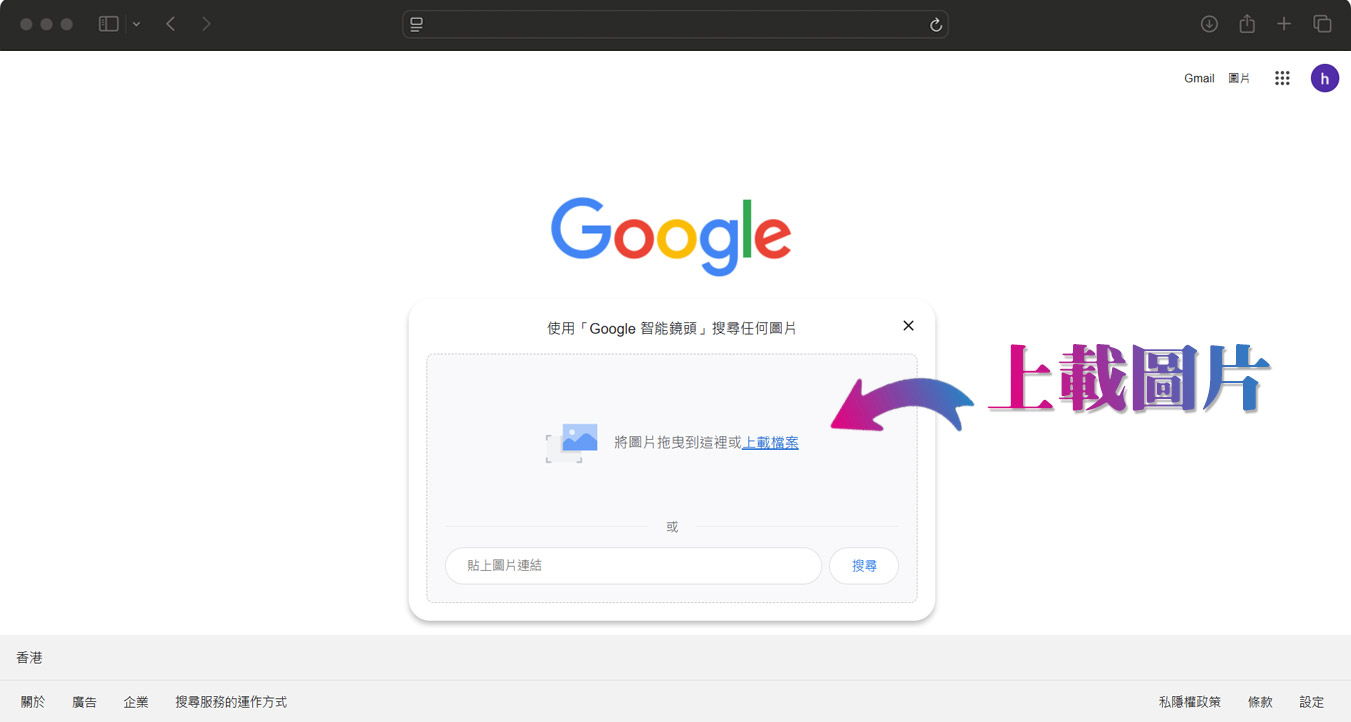Viewport: 1351px width, 722px height.
Task: Open the sidebar options dropdown chevron
Action: click(x=136, y=24)
